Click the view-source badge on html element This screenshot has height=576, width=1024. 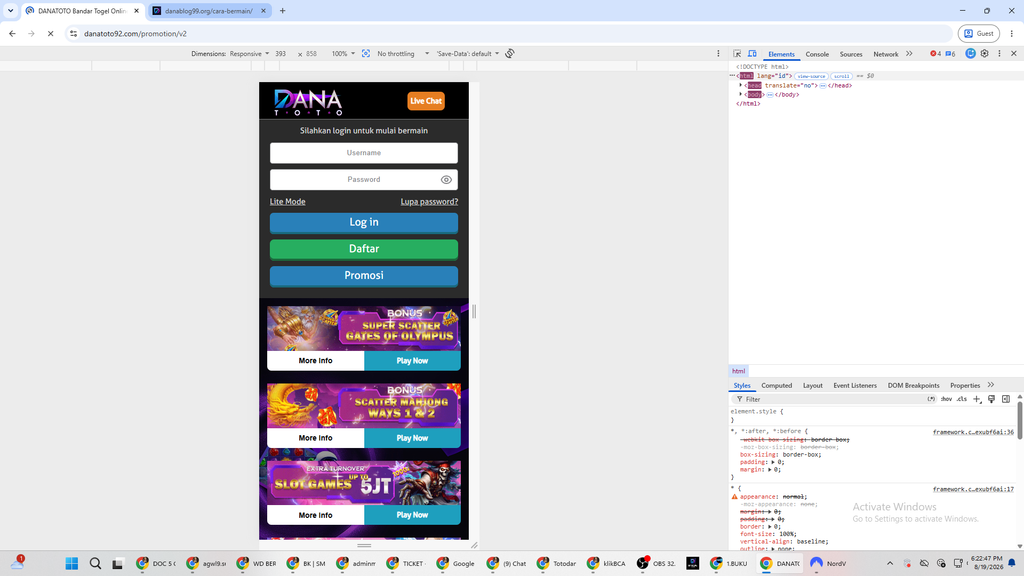[811, 76]
